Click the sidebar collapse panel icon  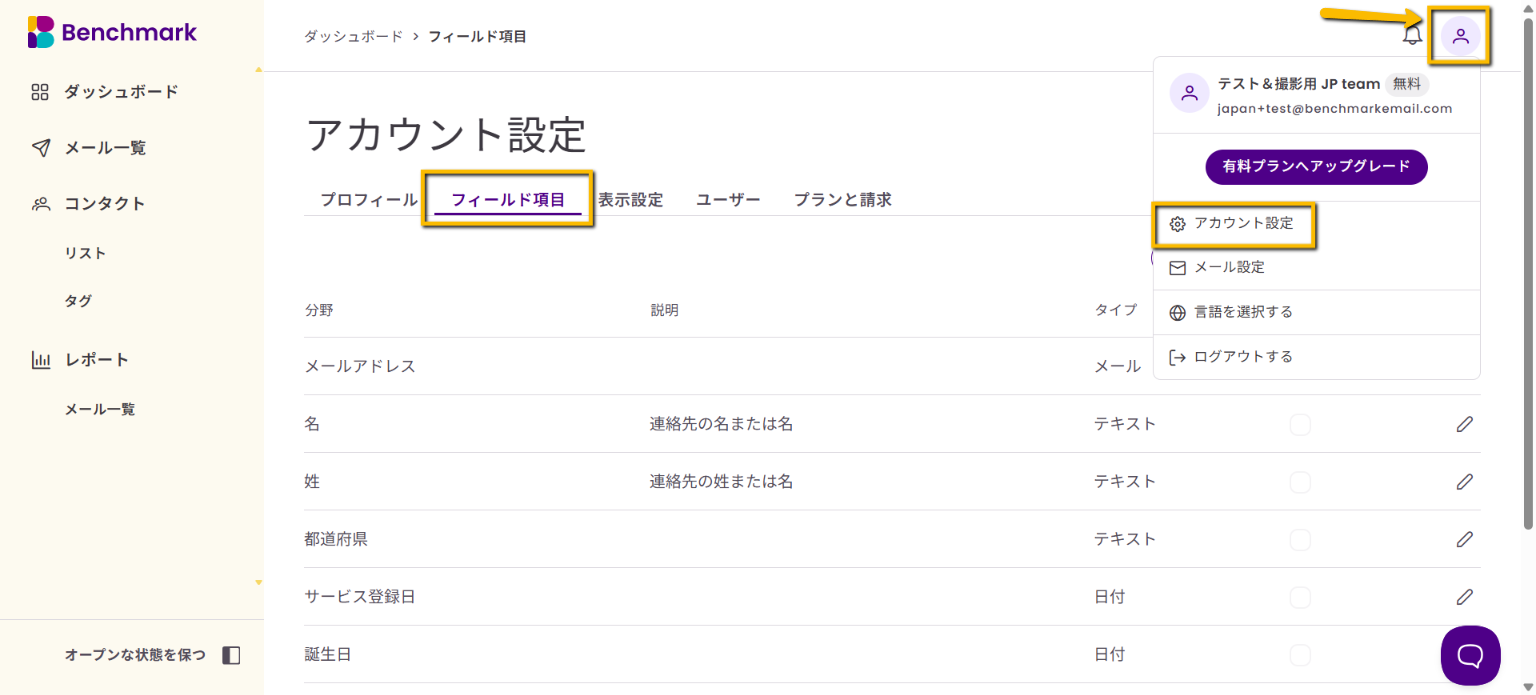231,655
